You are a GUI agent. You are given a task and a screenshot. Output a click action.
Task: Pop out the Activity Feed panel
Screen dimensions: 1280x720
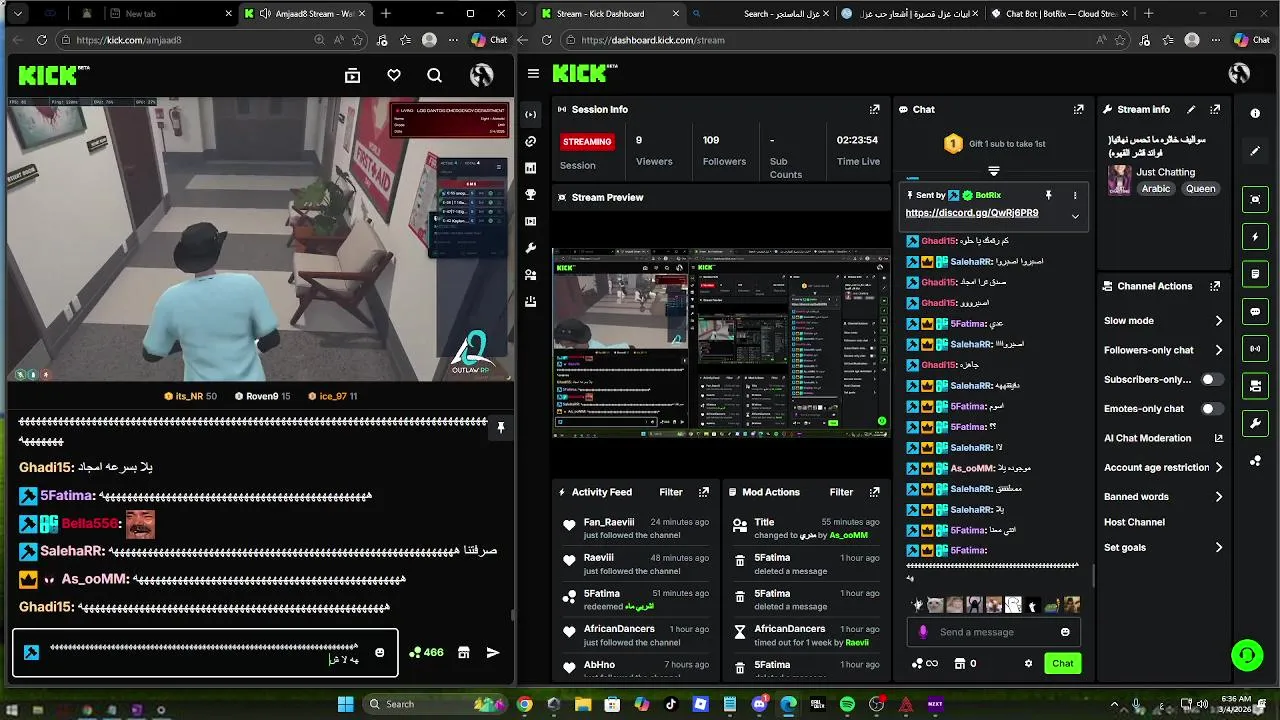pos(704,492)
